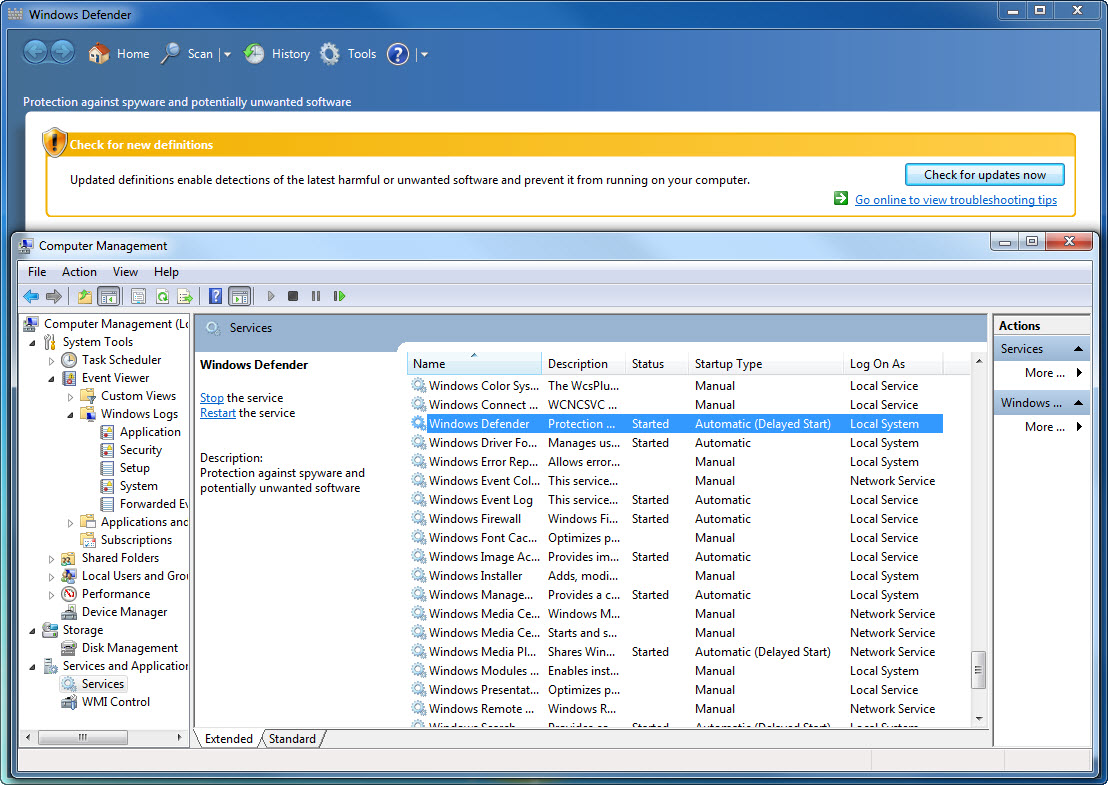Open scan options dropdown arrow
Viewport: 1108px width, 785px height.
(227, 54)
